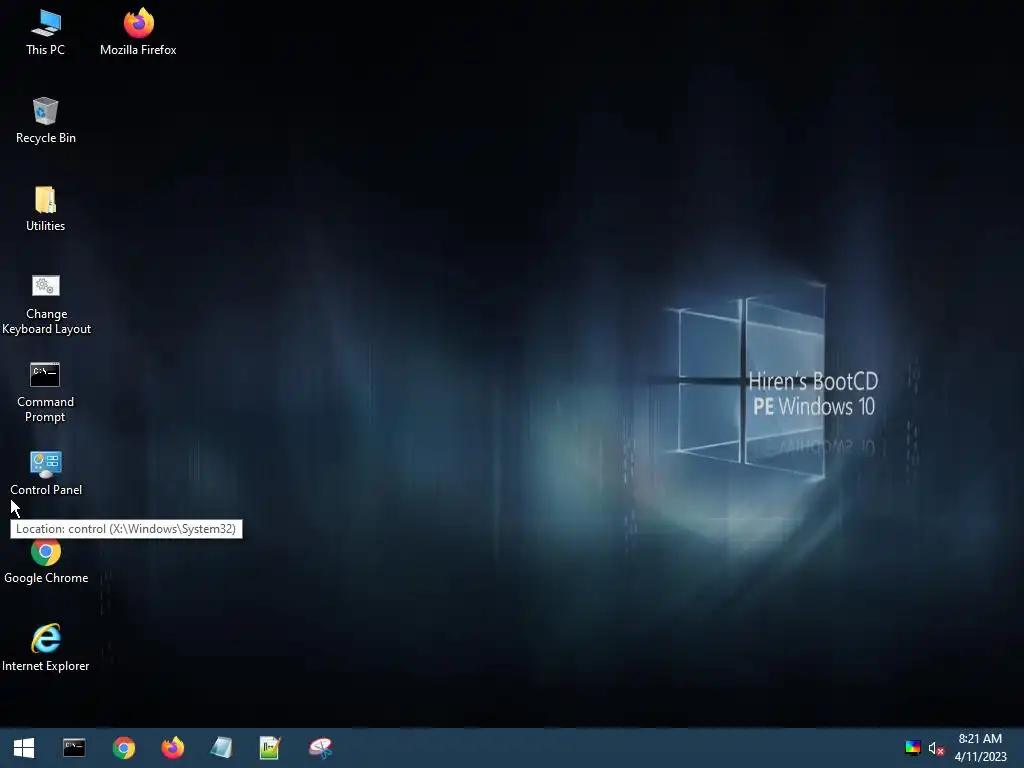This screenshot has height=768, width=1024.
Task: Open the green notepad with pencil taskbar icon
Action: click(x=270, y=748)
